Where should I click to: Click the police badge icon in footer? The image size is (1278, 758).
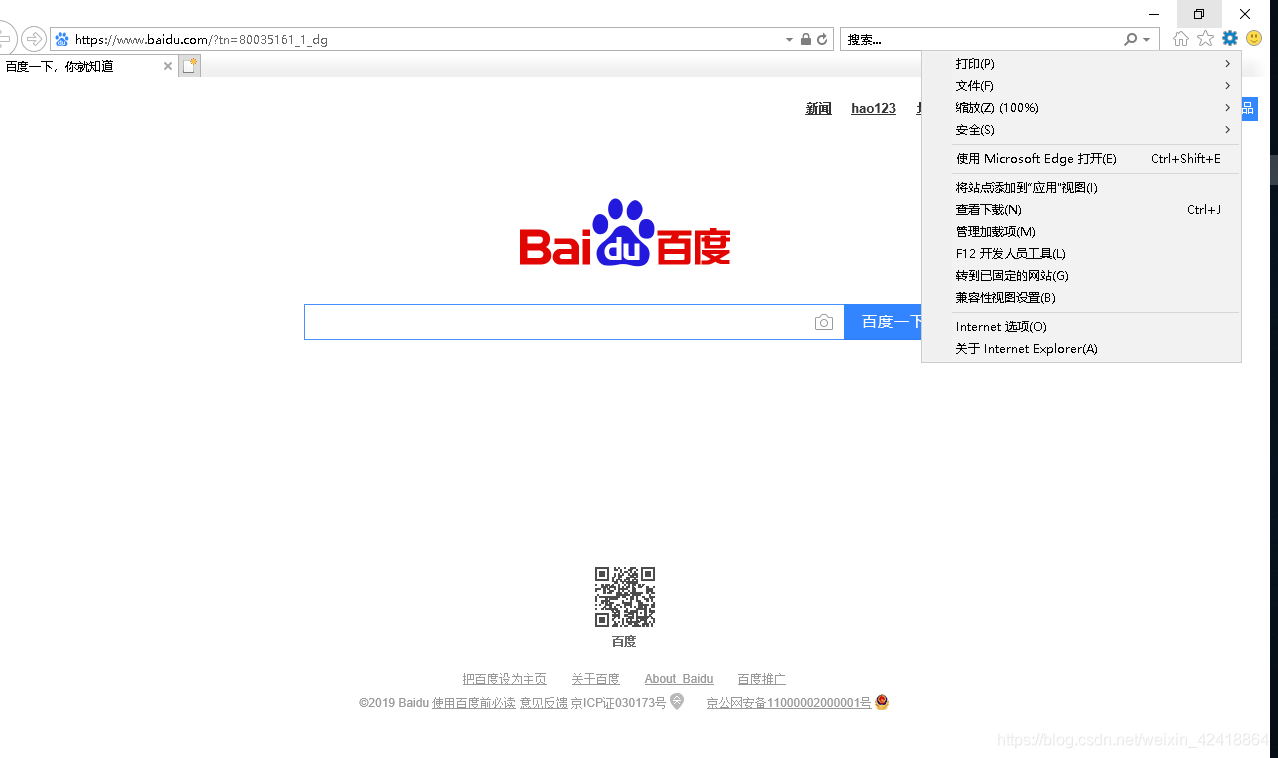(882, 702)
